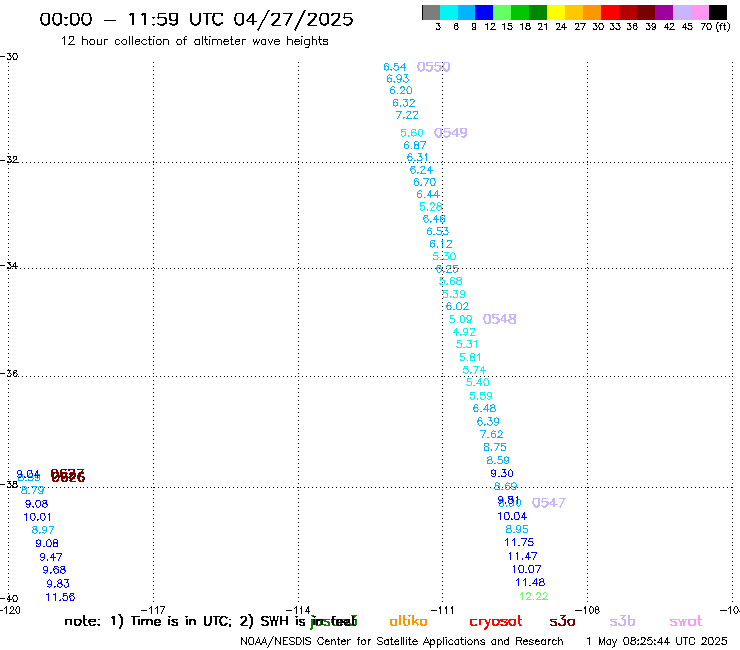Click the wave height value 6.87
740x650 pixels.
pos(414,145)
